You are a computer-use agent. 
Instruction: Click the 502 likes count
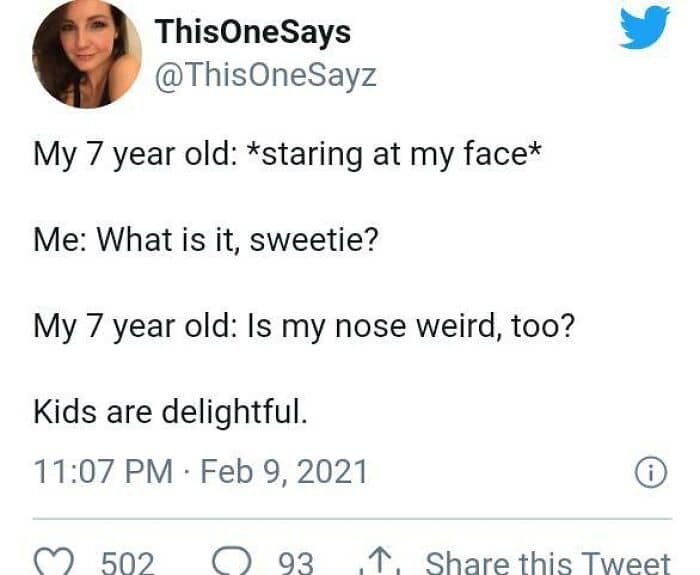[x=127, y=562]
